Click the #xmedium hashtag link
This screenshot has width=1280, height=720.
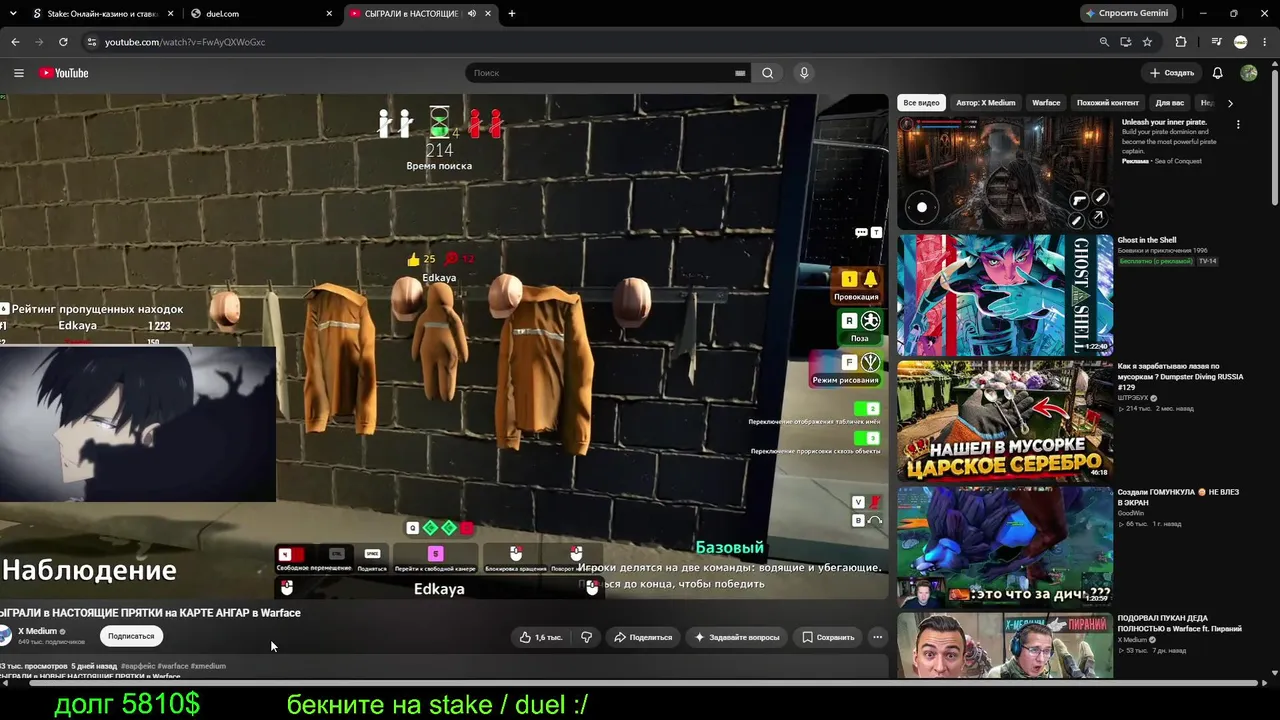point(208,666)
